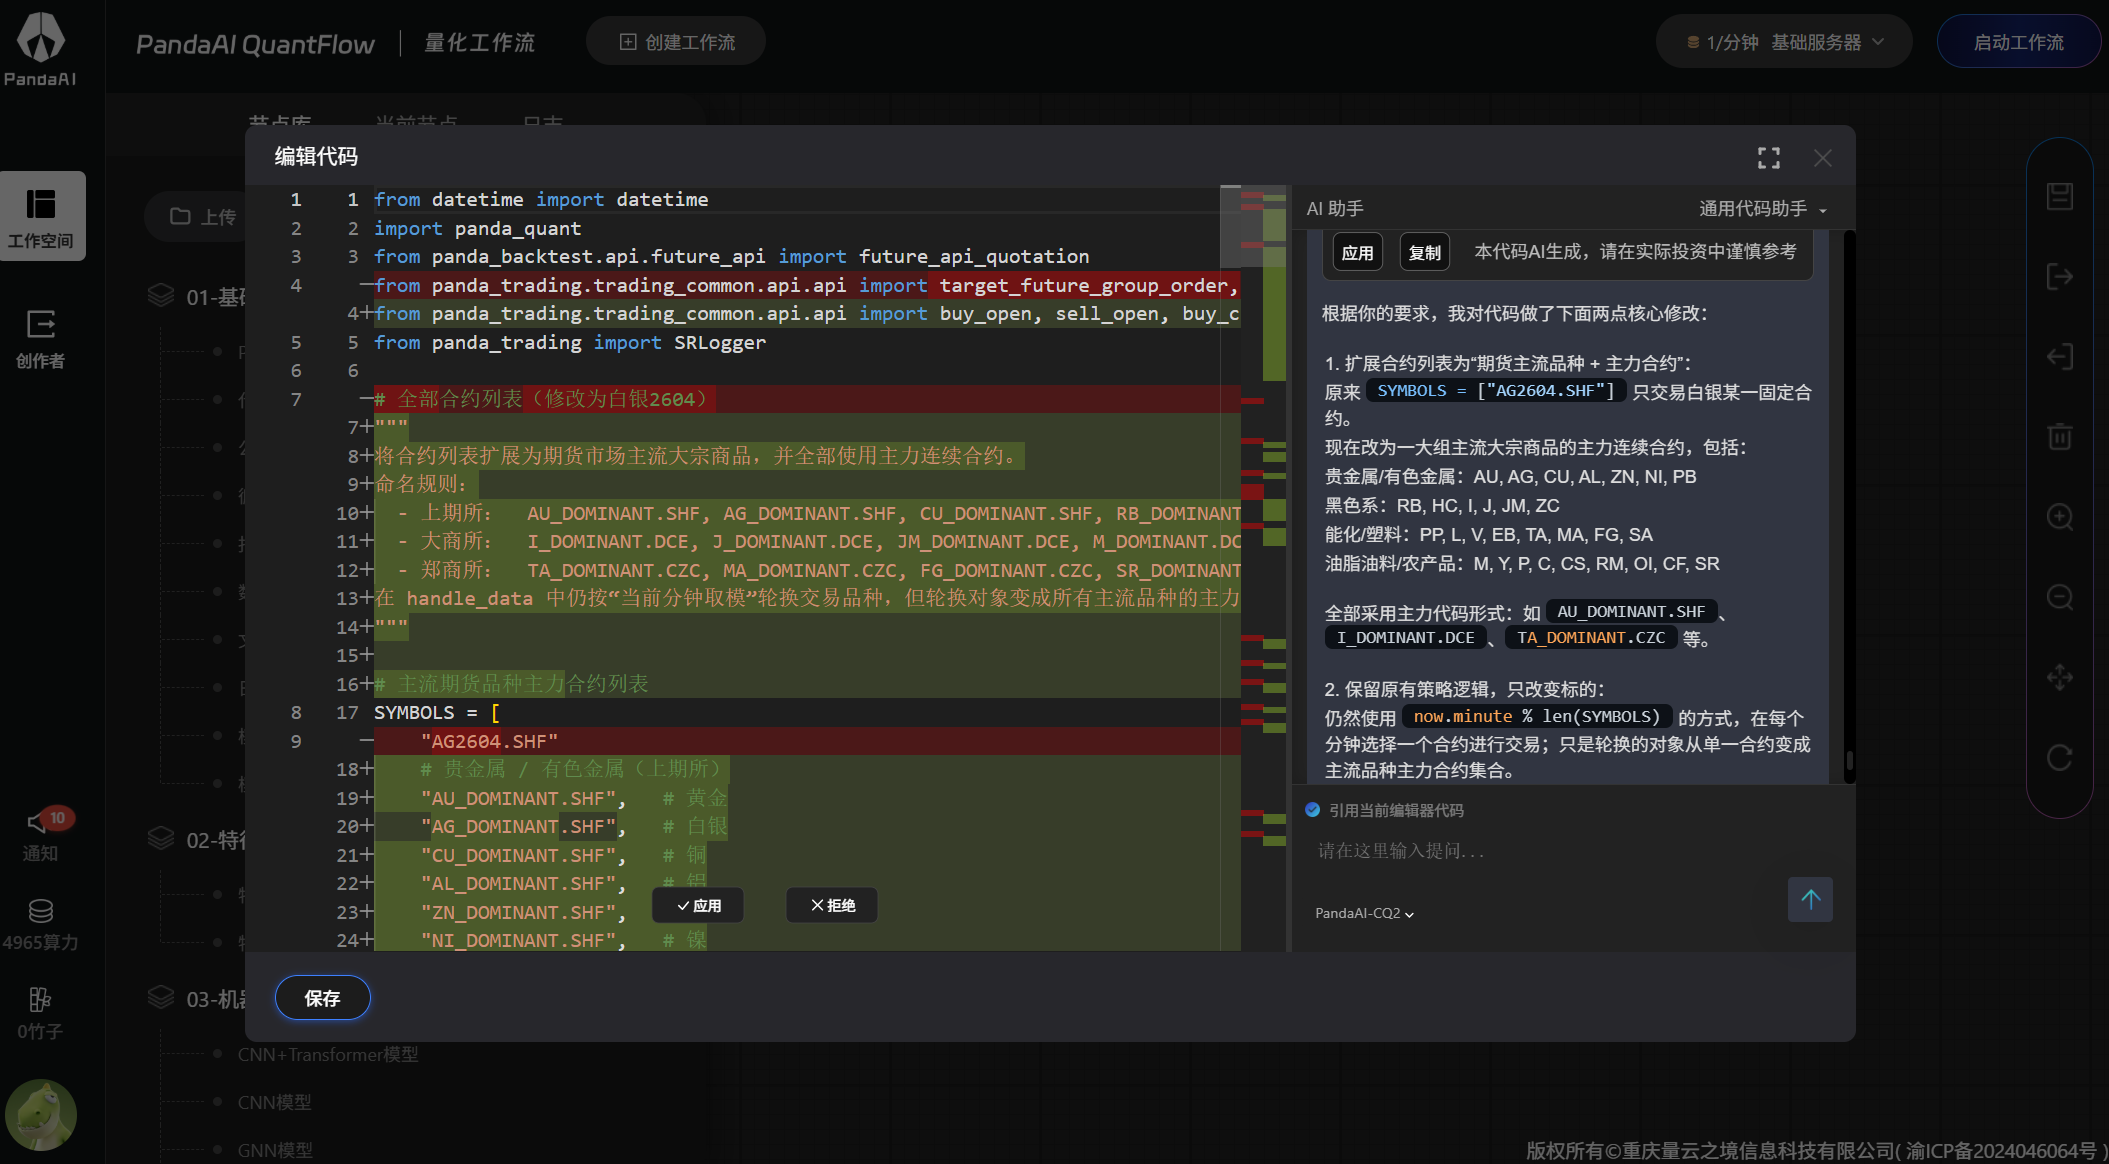This screenshot has width=2109, height=1164.
Task: Toggle the 引用当前编辑器代码 checkbox
Action: point(1313,810)
